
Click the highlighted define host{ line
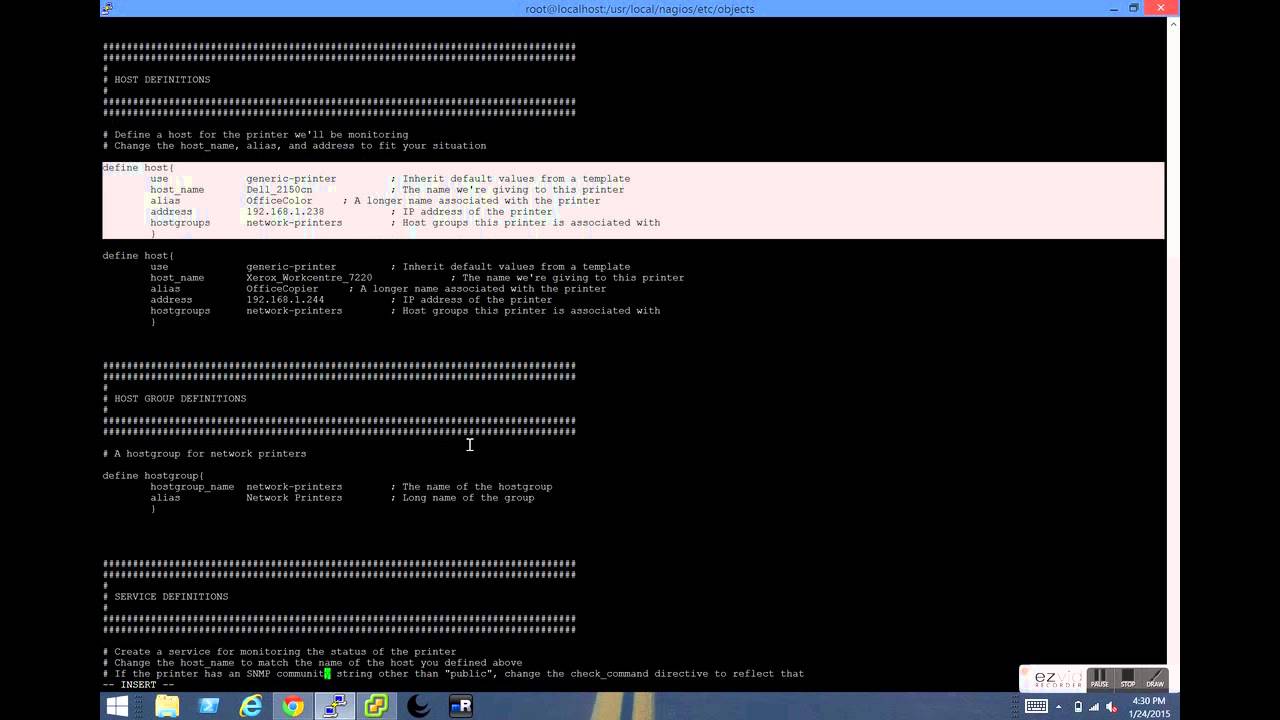coord(138,168)
